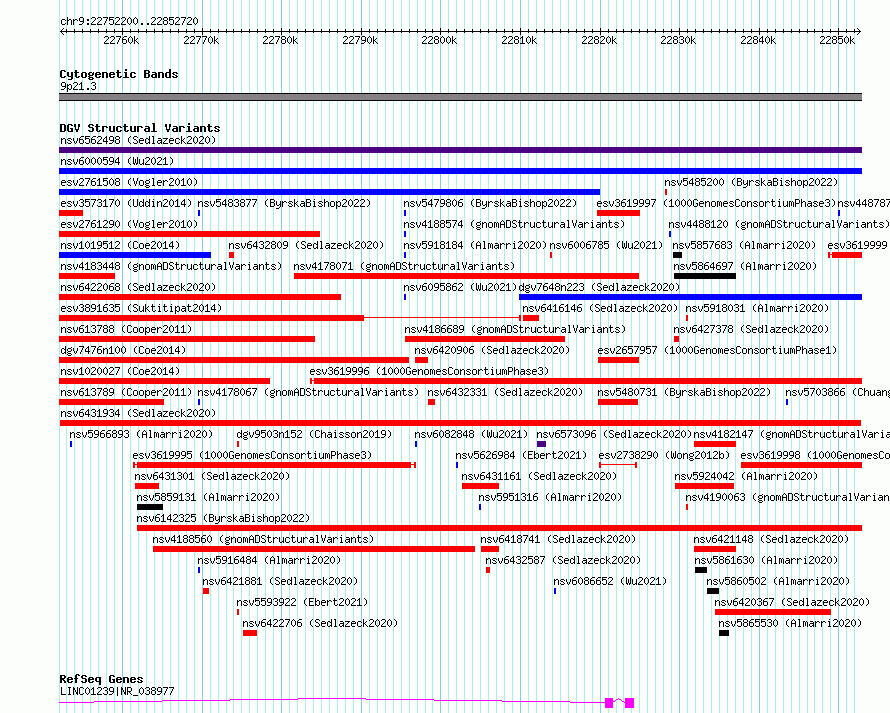Select nsv5480731 (ByrskaBishop2022) label
Screen dimensions: 890x713
[x=685, y=392]
